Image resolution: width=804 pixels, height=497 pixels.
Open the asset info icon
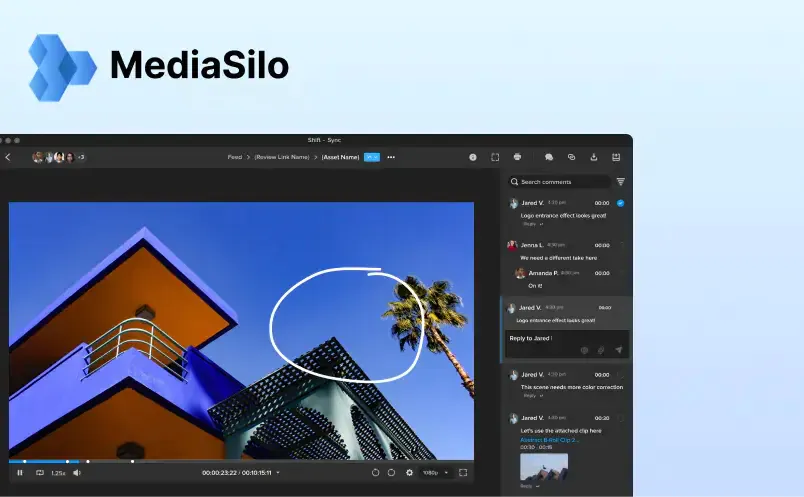pyautogui.click(x=473, y=157)
